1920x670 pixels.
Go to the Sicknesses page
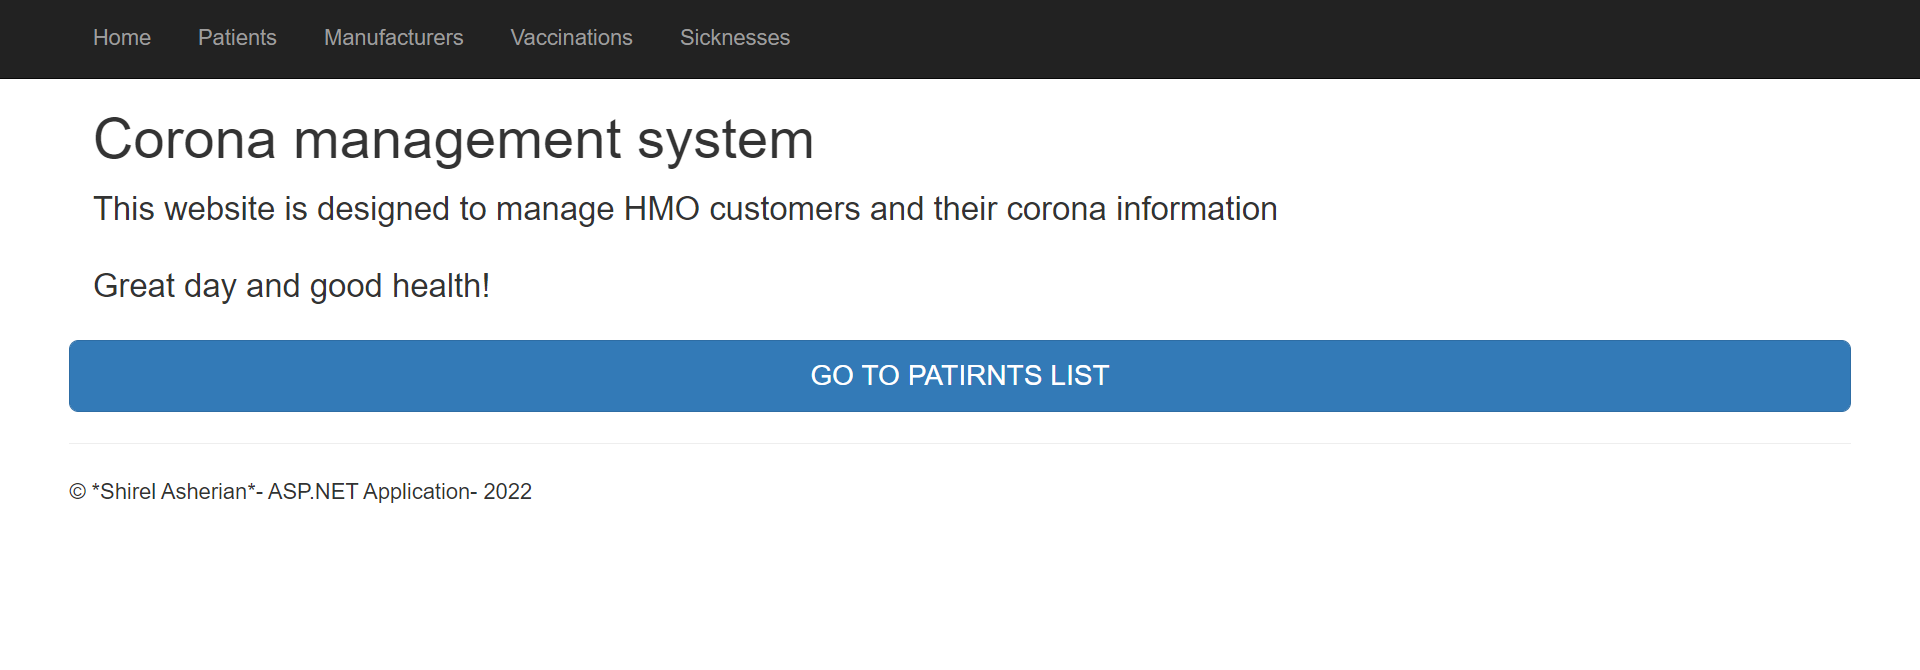pyautogui.click(x=734, y=38)
